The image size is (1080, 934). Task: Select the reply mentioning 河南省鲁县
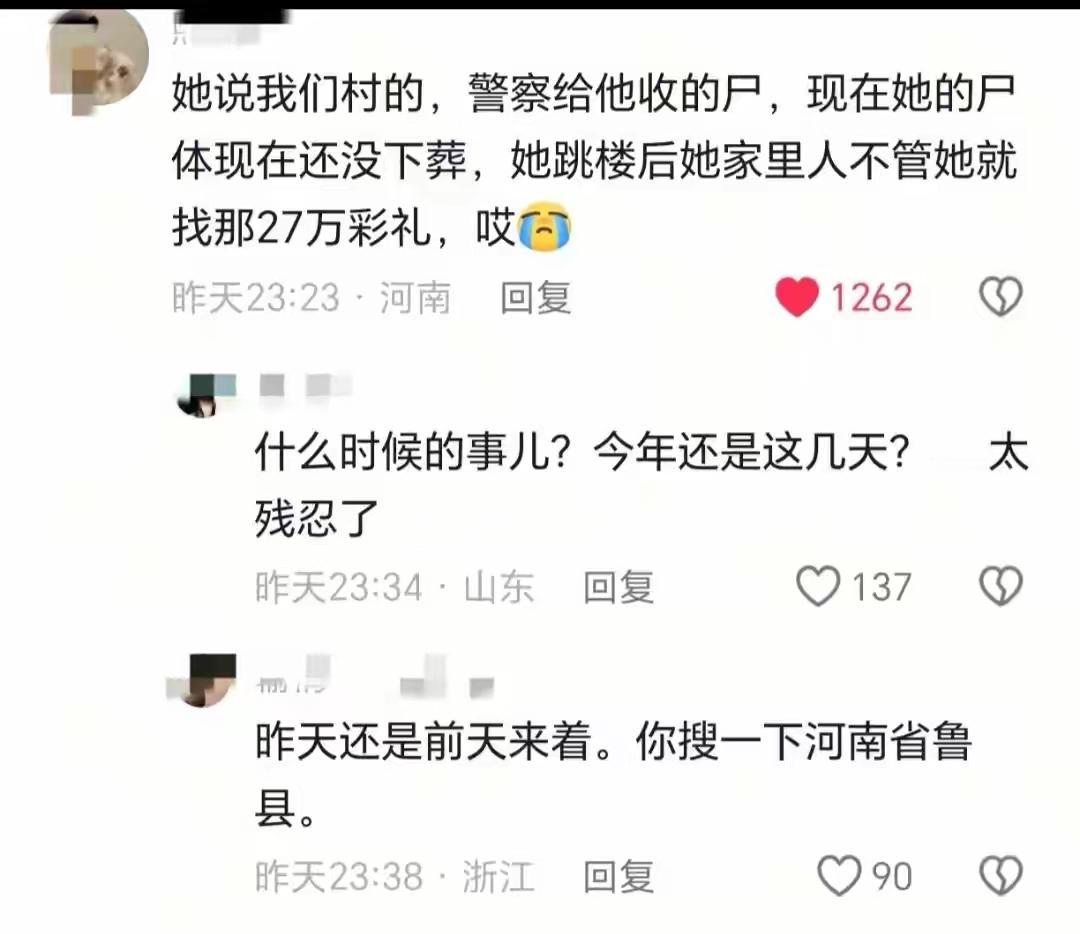coord(613,774)
